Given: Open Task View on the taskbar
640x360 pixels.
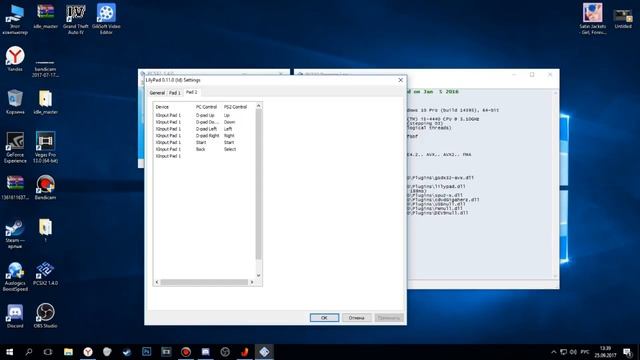Looking at the screenshot, I should pyautogui.click(x=48, y=352).
